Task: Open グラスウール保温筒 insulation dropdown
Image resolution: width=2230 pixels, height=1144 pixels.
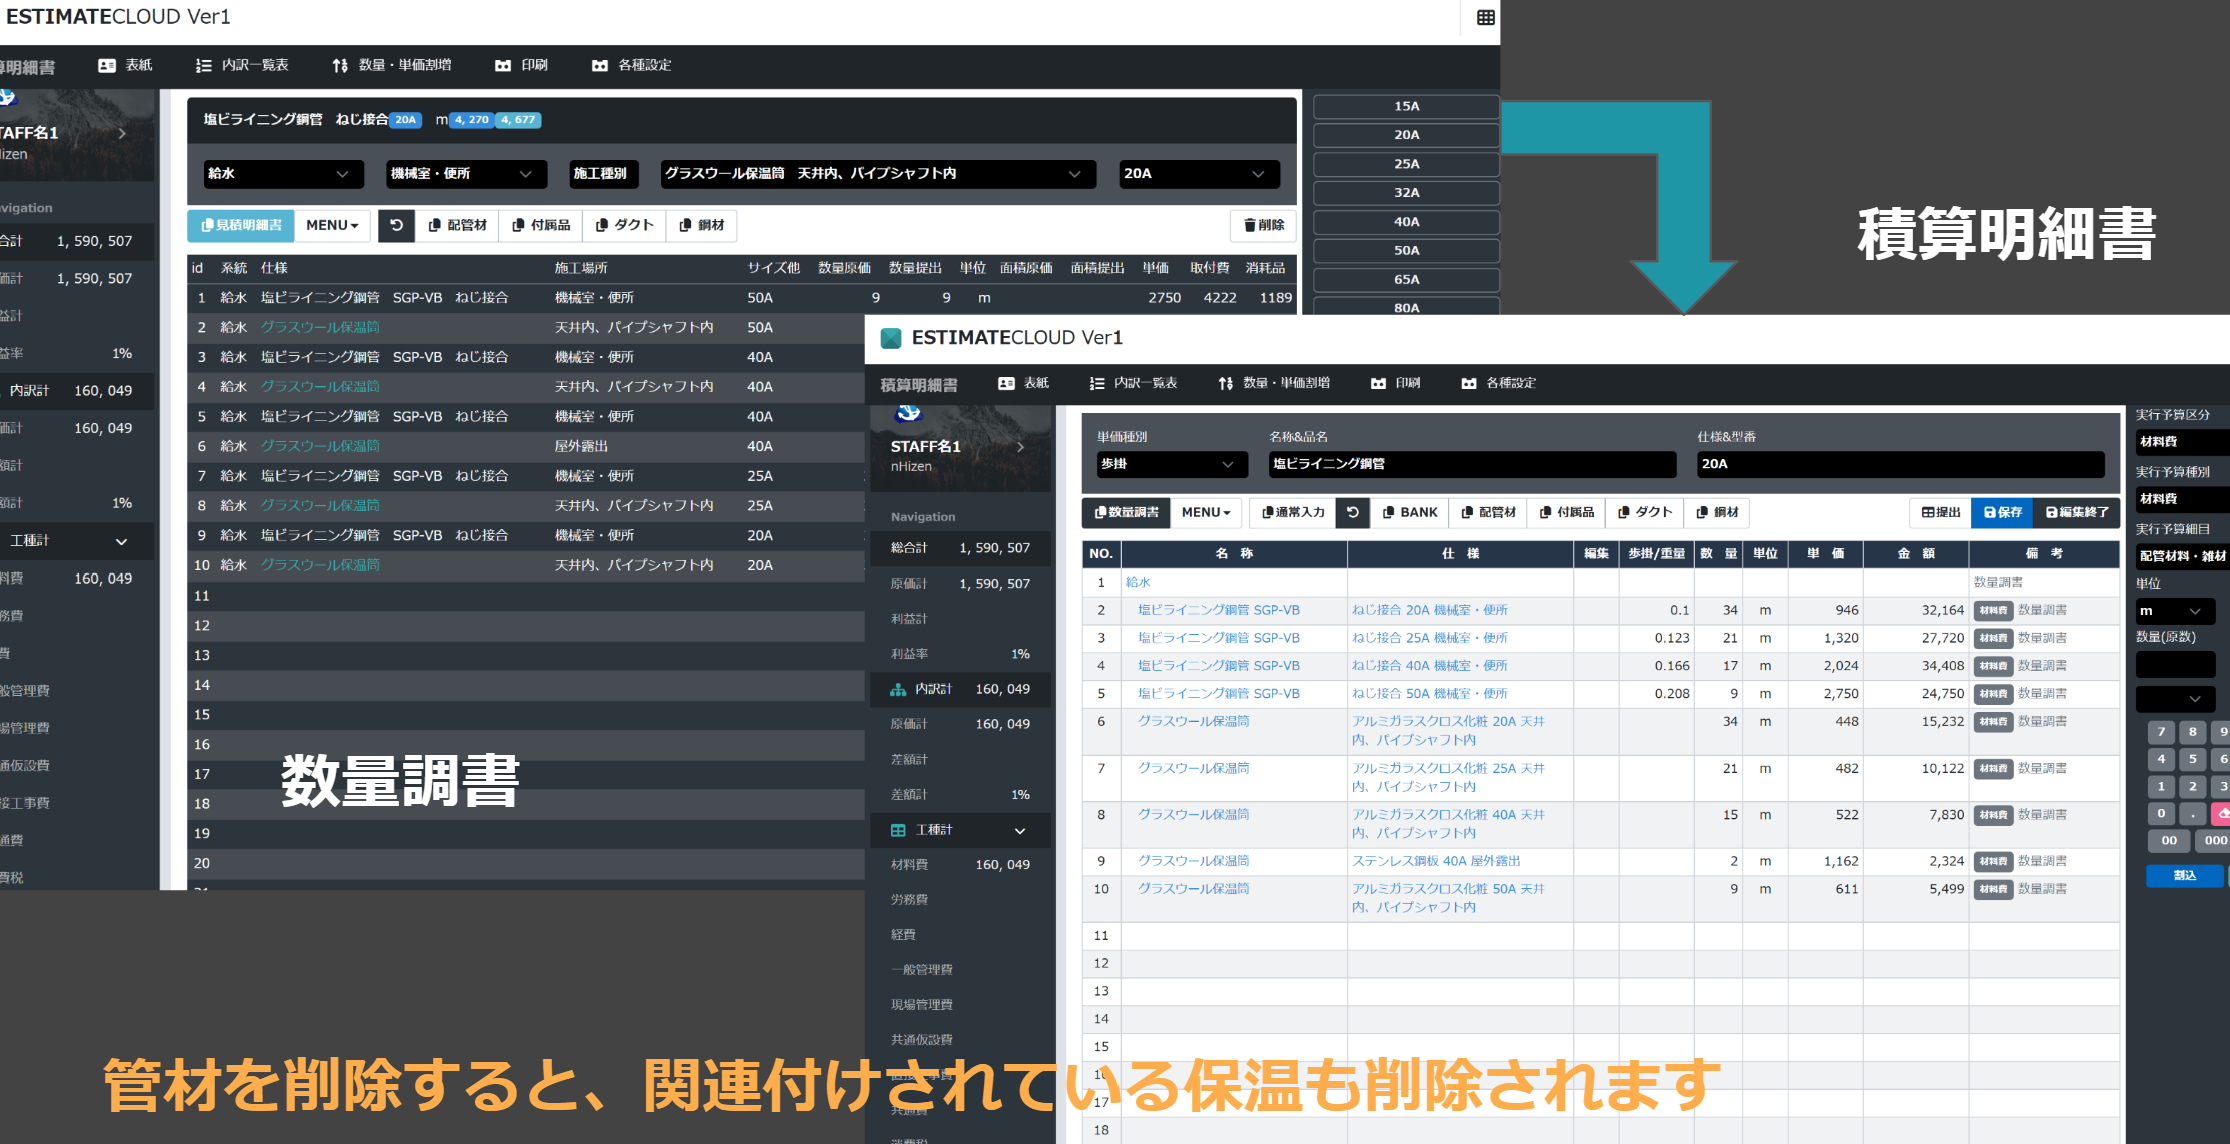Action: click(x=877, y=174)
